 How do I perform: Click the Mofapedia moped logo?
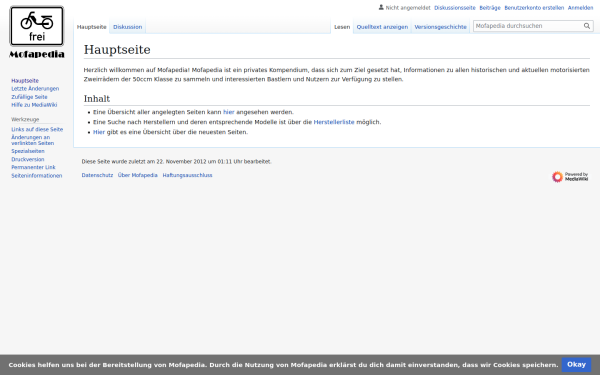coord(37,33)
